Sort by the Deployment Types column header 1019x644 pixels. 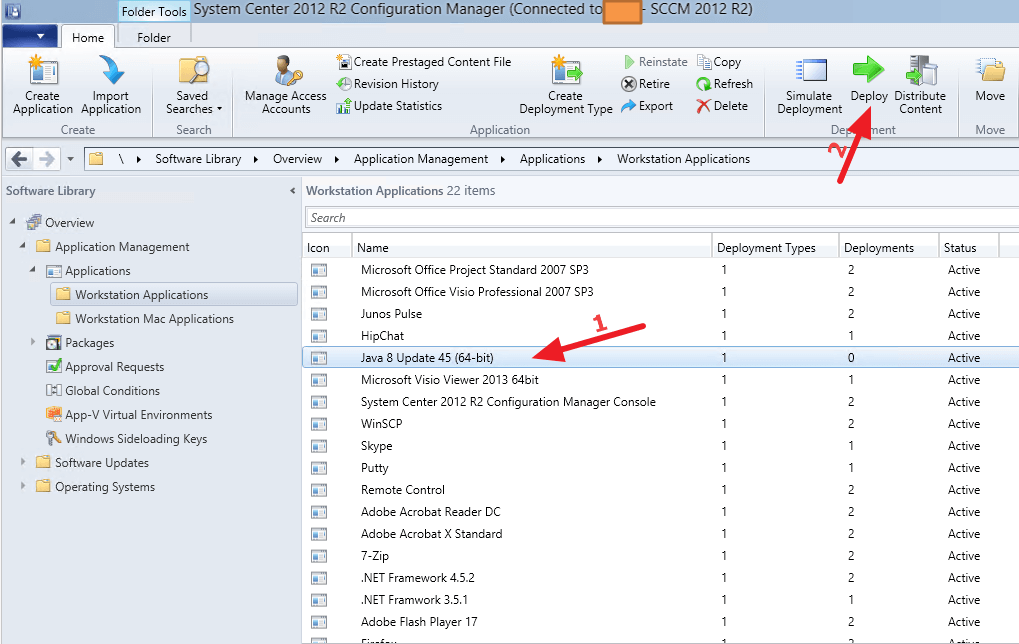[775, 248]
